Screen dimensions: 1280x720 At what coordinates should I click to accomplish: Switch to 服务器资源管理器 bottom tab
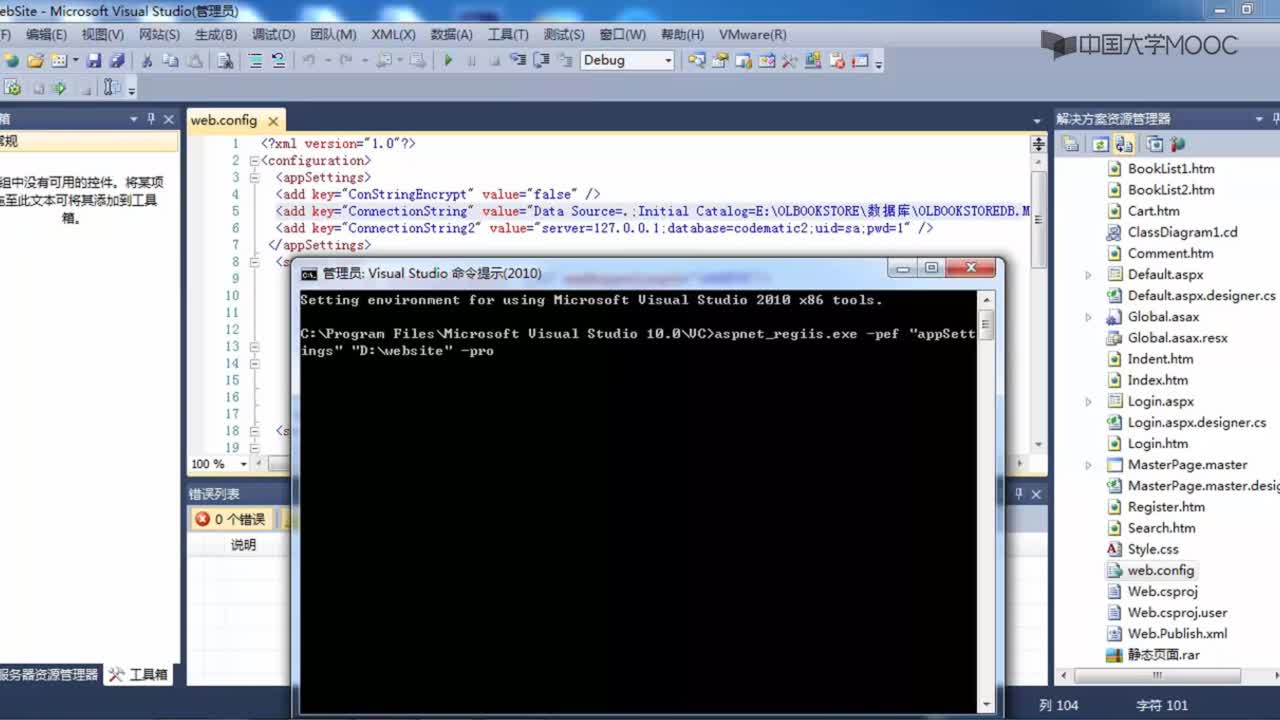tap(49, 675)
